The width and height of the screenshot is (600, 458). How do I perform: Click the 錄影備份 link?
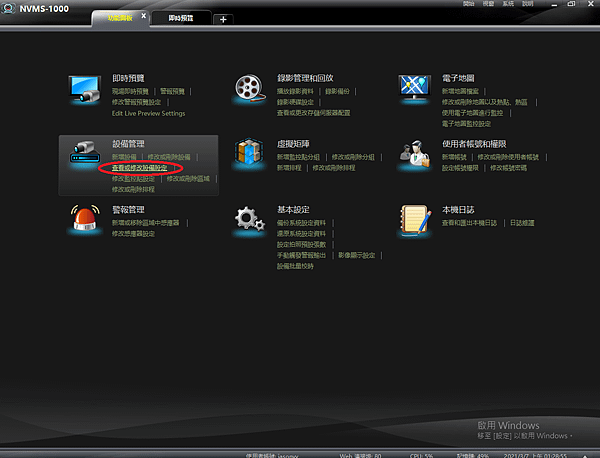coord(338,91)
